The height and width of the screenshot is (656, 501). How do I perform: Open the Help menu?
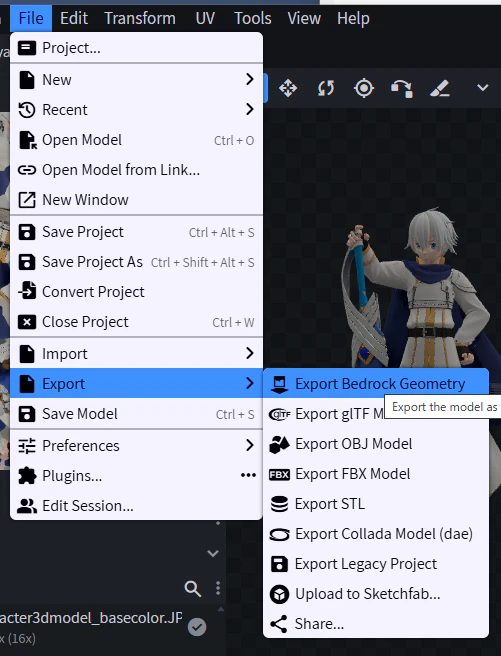353,18
